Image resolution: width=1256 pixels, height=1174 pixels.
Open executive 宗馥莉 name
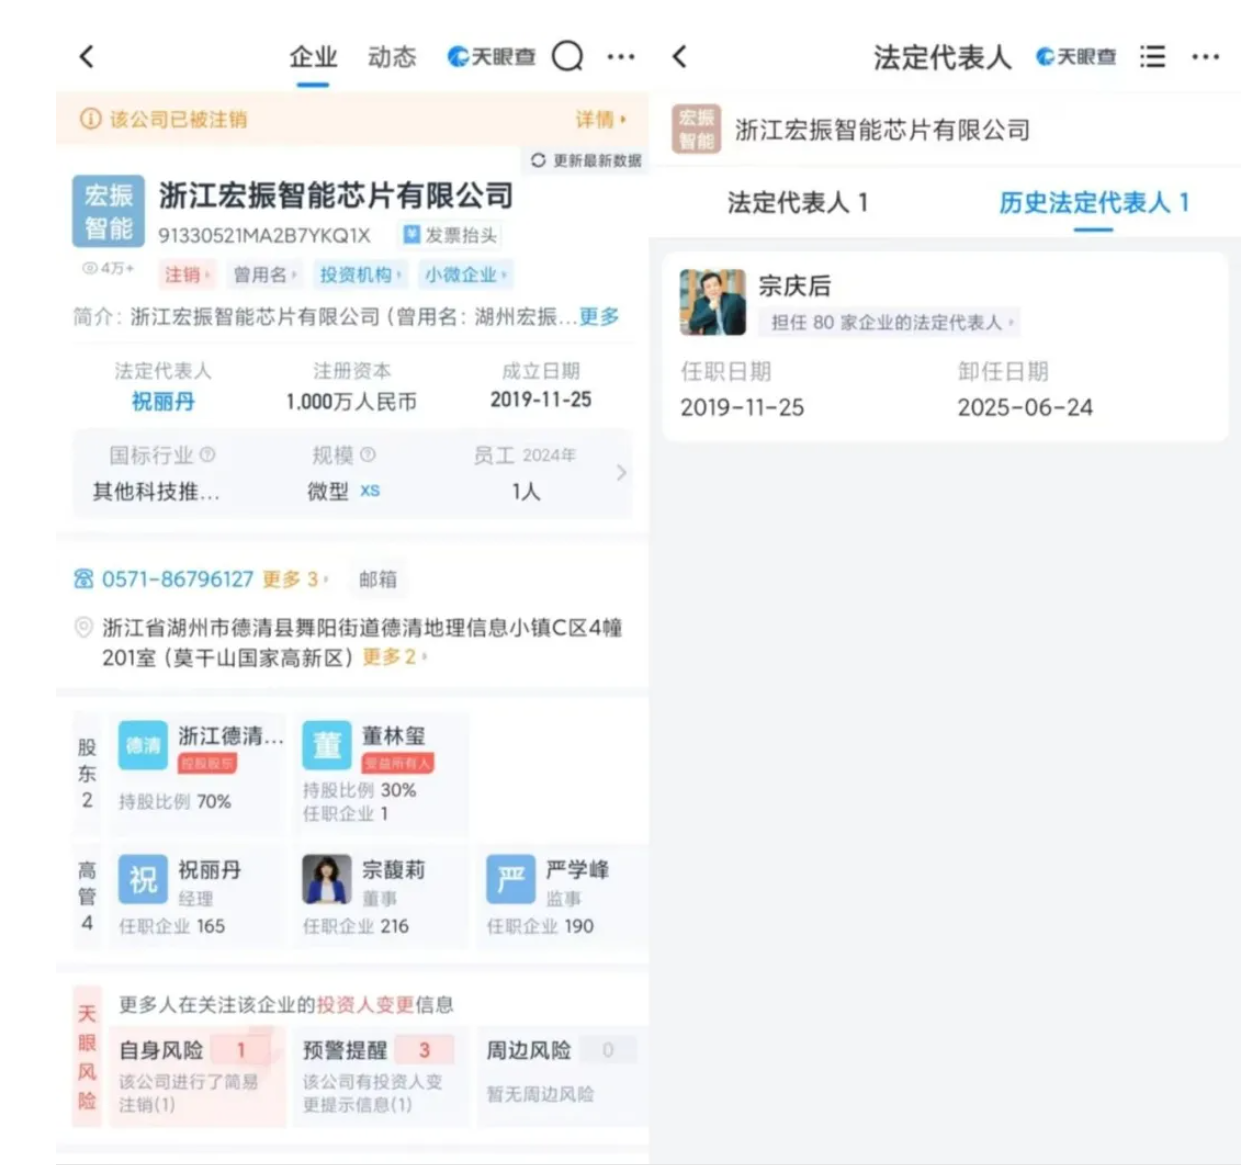pos(394,870)
